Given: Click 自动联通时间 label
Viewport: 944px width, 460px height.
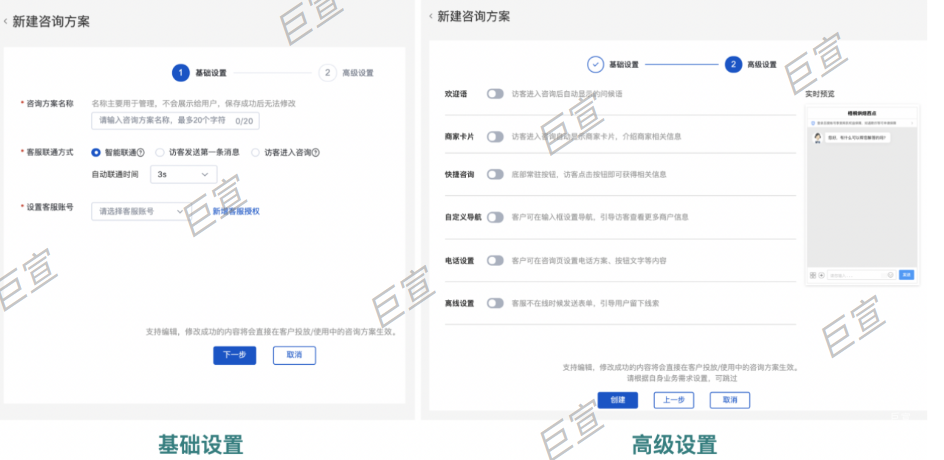Looking at the screenshot, I should pyautogui.click(x=114, y=175).
